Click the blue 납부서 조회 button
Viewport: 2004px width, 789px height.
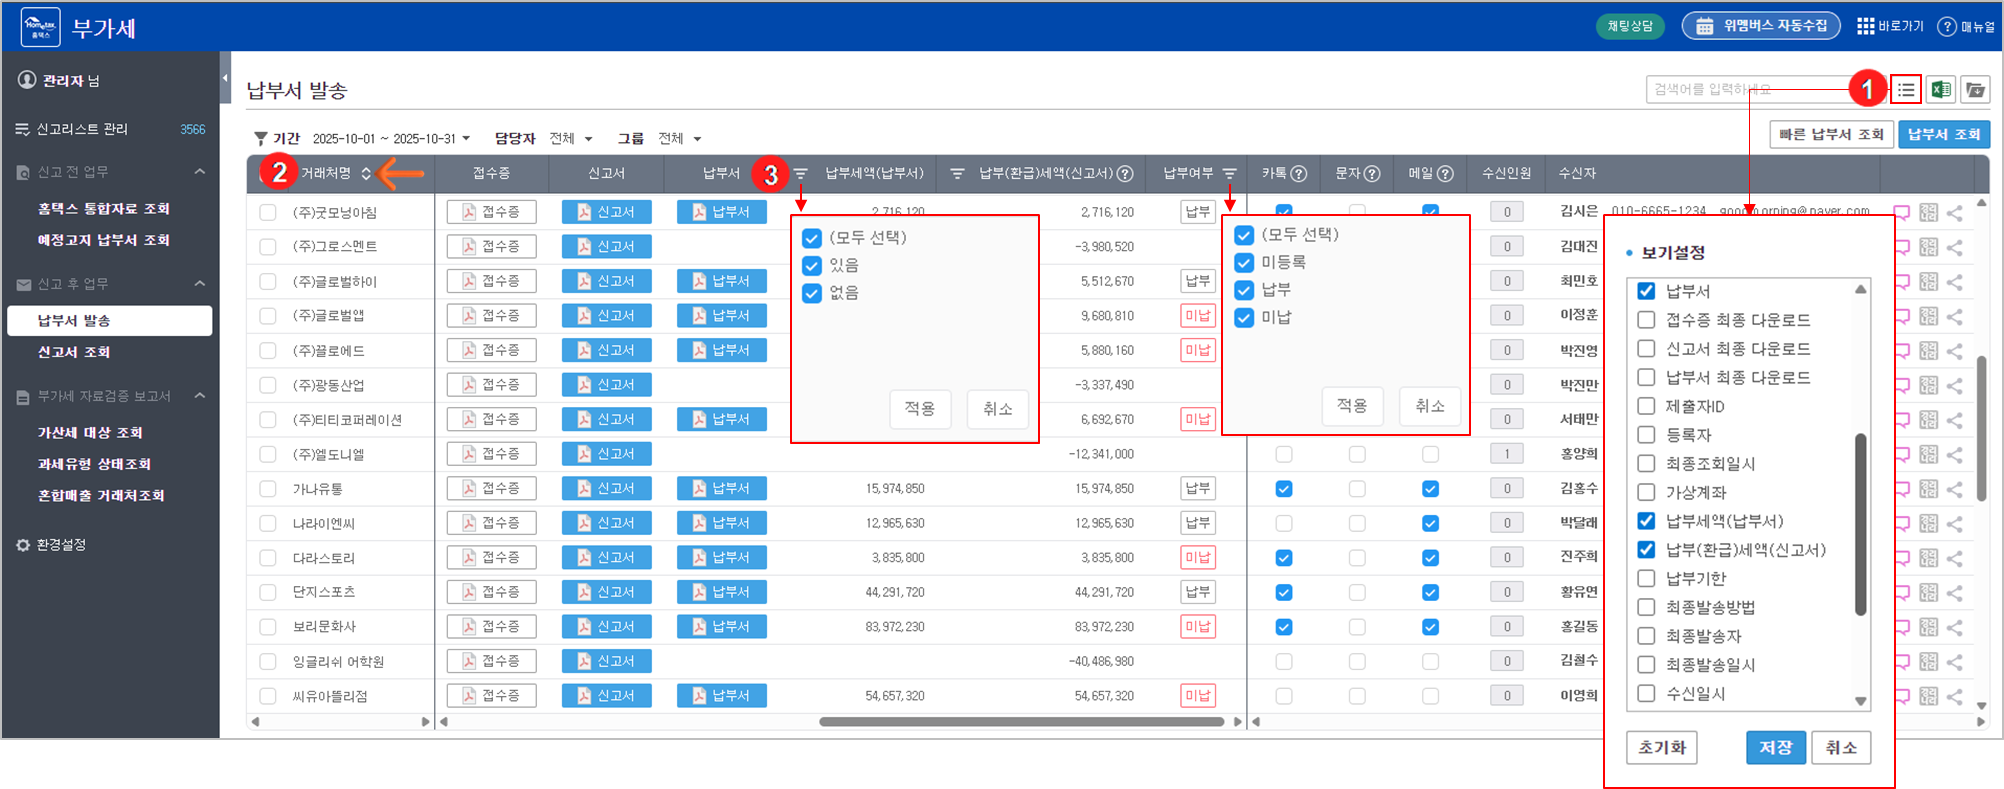click(x=1944, y=135)
